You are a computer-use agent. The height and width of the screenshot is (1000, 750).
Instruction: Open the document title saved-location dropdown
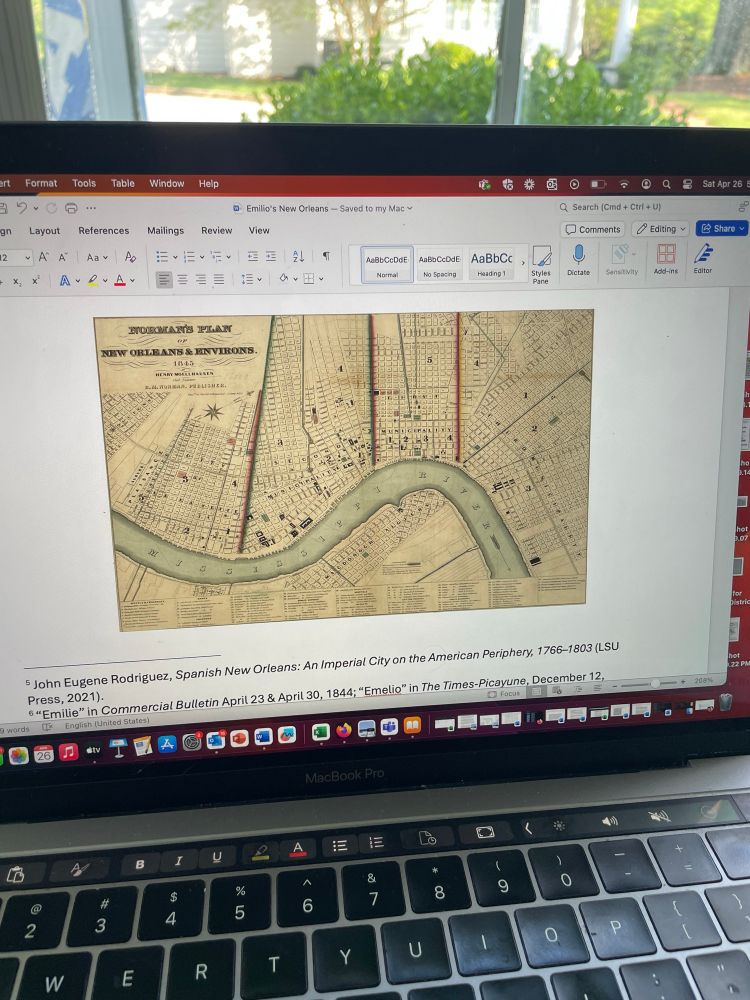(409, 208)
